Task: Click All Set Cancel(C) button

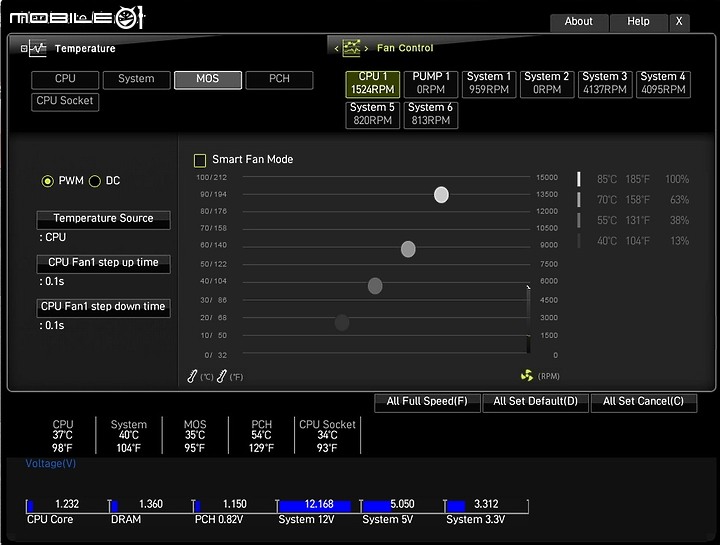Action: coord(644,402)
